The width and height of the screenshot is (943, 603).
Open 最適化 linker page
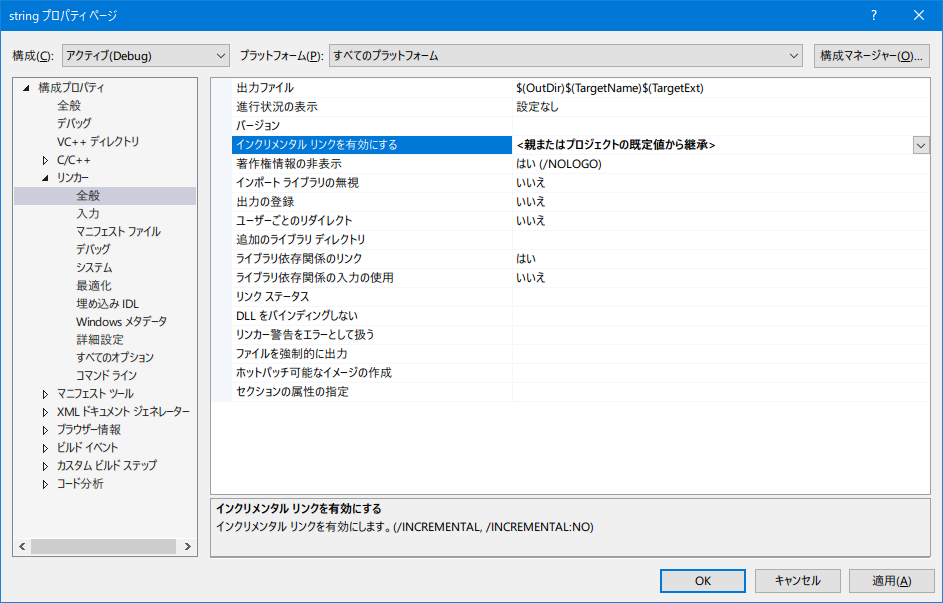[x=94, y=286]
